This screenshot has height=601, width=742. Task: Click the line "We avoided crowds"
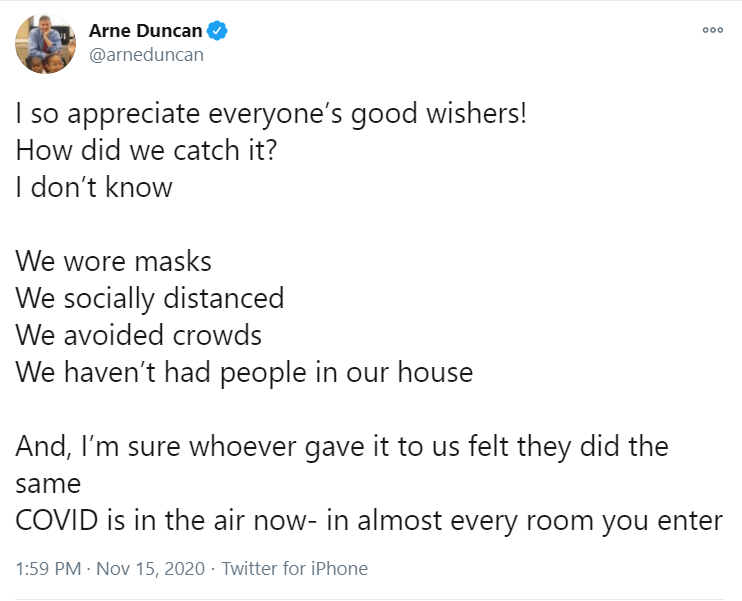tap(139, 335)
